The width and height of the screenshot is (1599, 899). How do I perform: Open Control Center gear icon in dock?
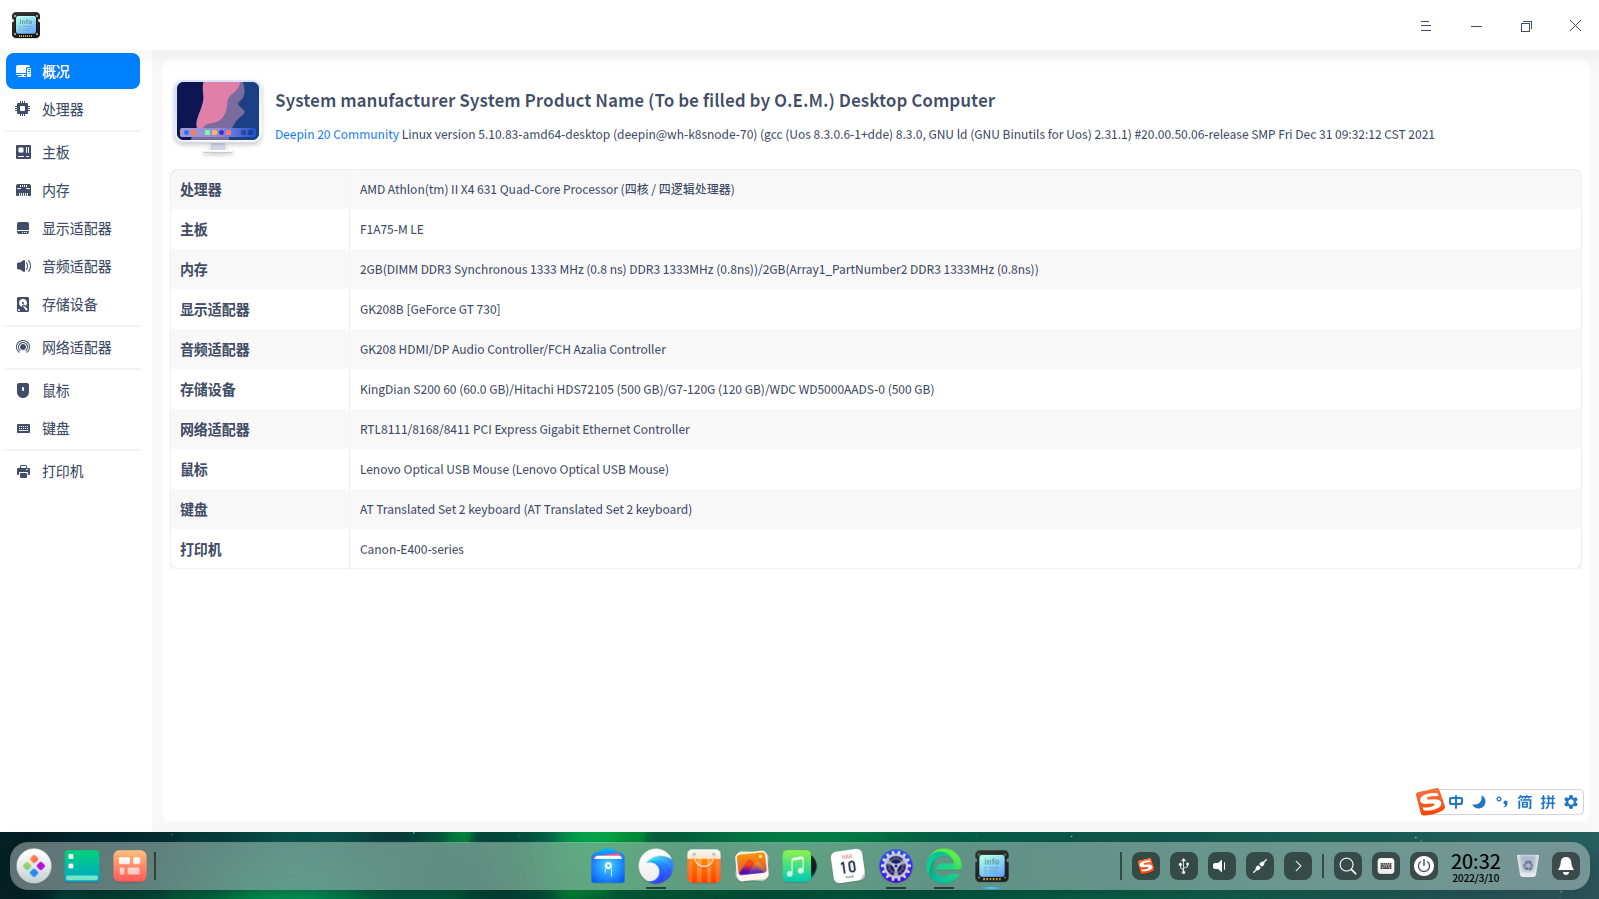pos(896,866)
